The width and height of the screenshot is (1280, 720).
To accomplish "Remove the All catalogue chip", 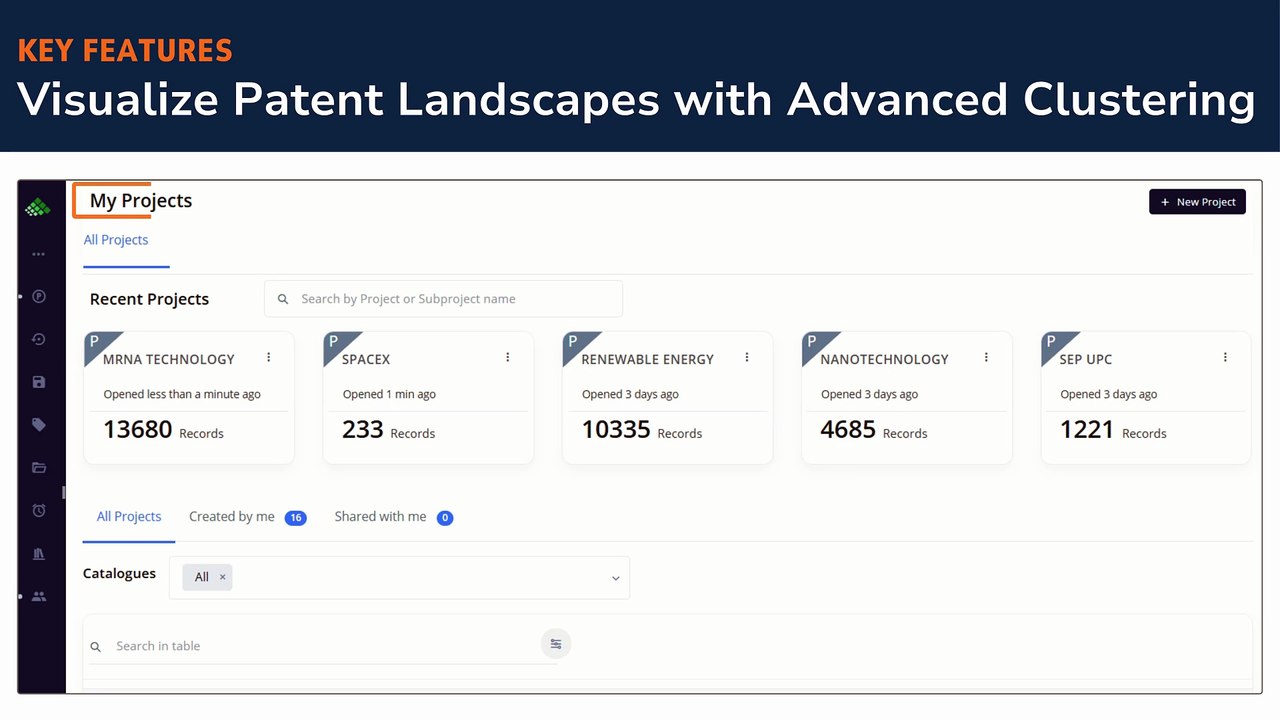I will (x=222, y=577).
